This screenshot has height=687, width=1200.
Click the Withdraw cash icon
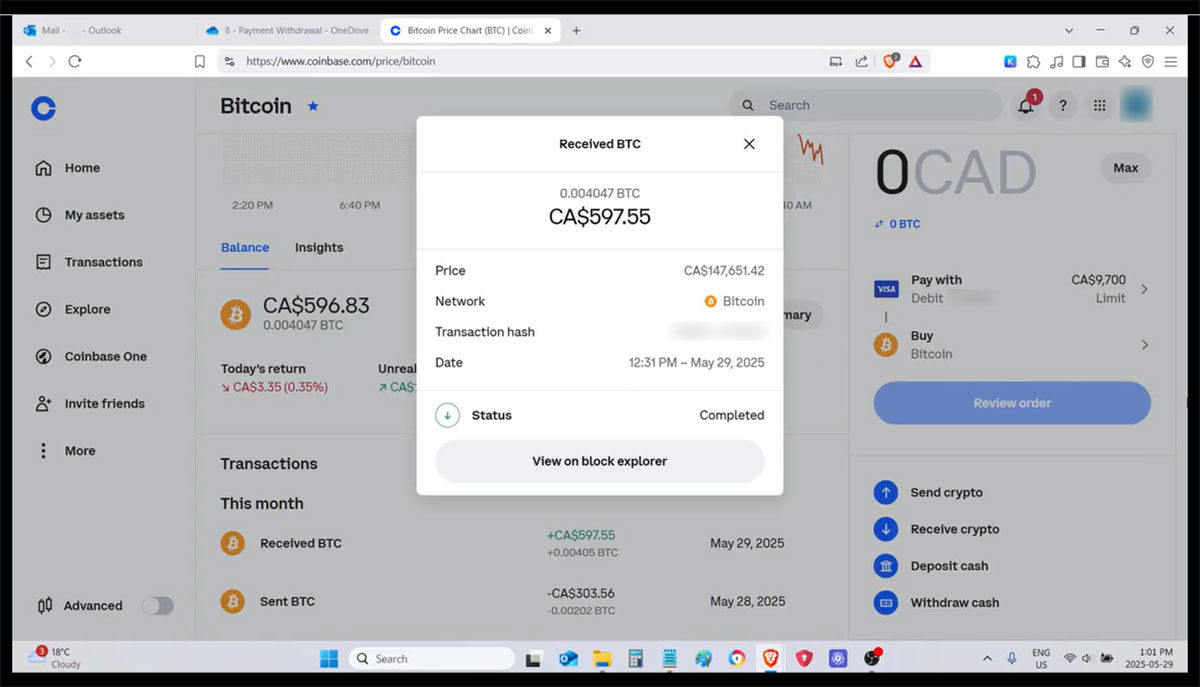pos(886,603)
